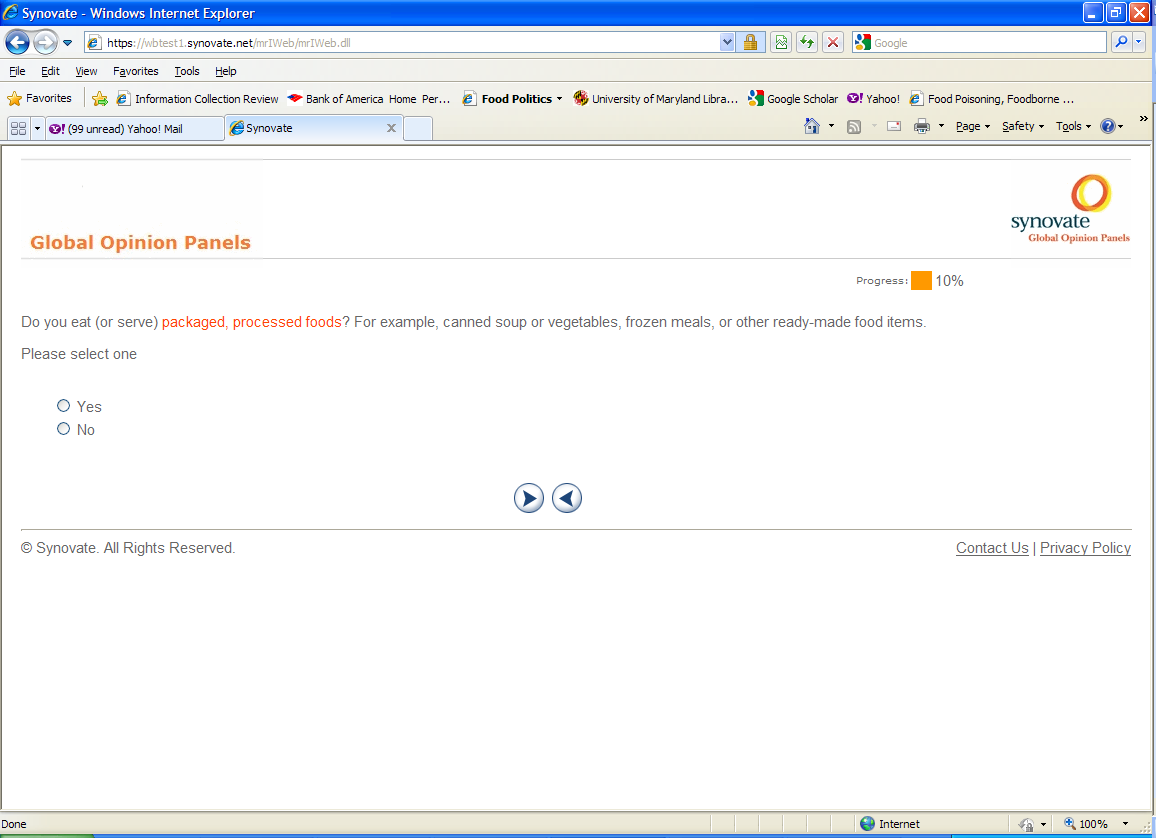Expand the address bar history dropdown
Screen dimensions: 1156x838
point(727,43)
